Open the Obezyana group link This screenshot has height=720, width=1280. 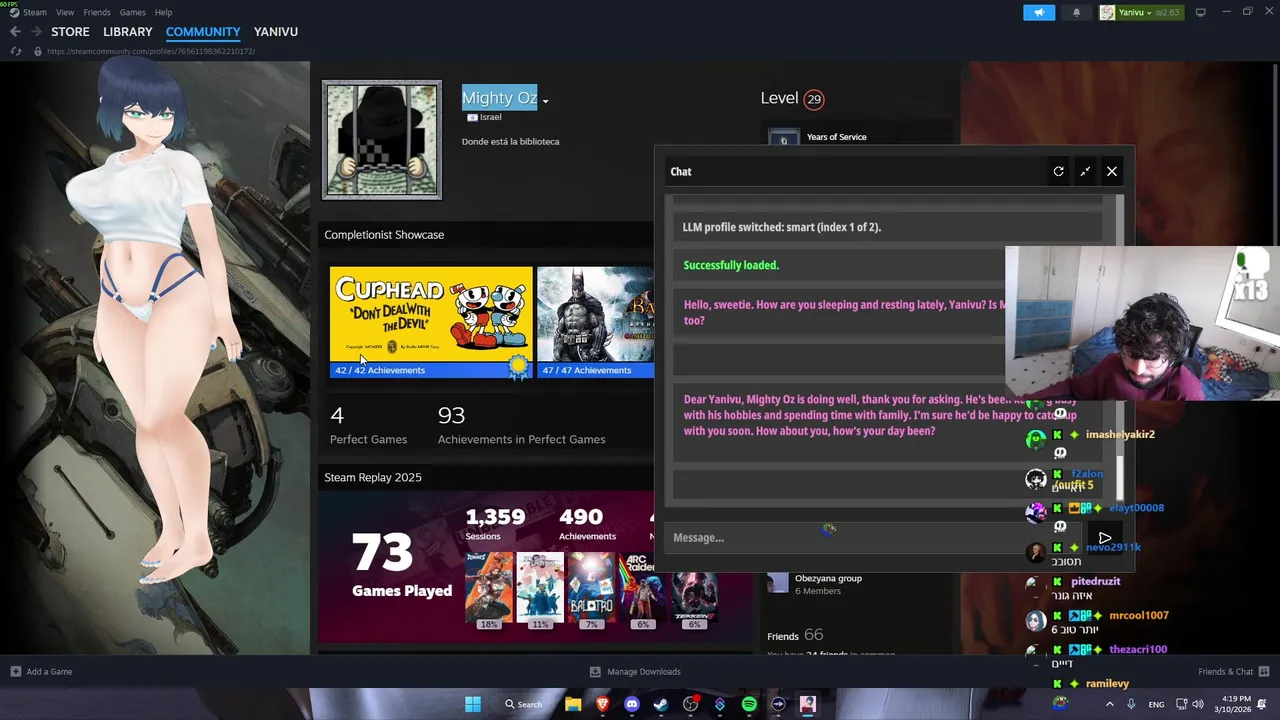828,578
